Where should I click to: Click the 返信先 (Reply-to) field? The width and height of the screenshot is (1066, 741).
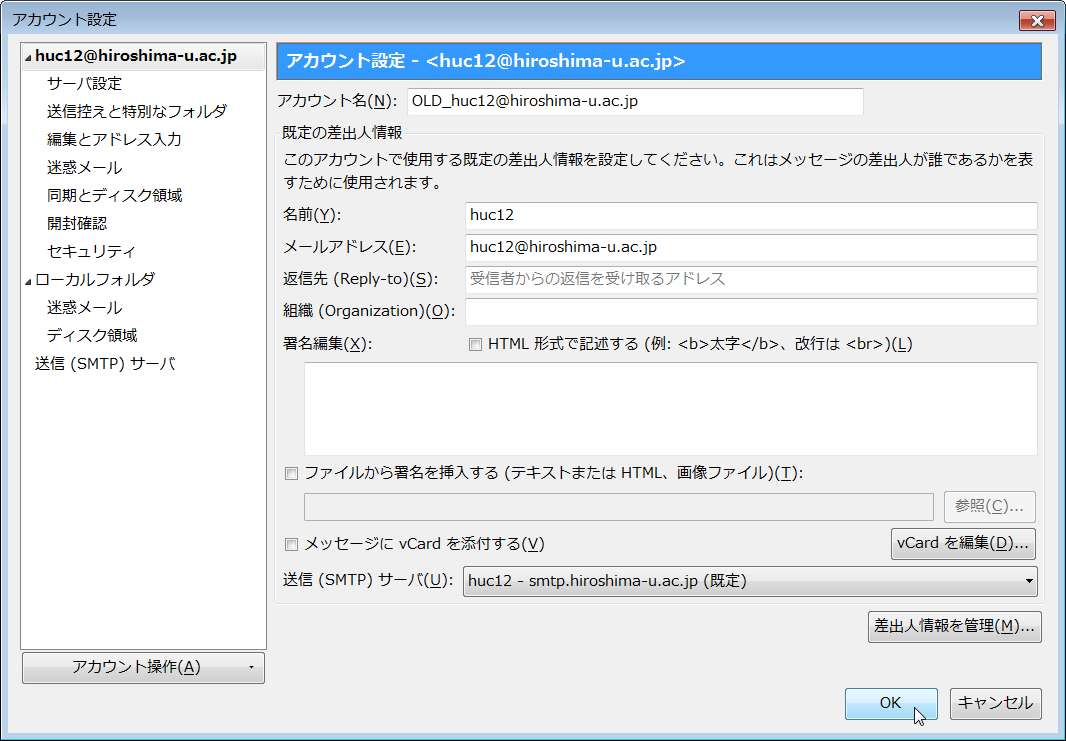coord(751,279)
